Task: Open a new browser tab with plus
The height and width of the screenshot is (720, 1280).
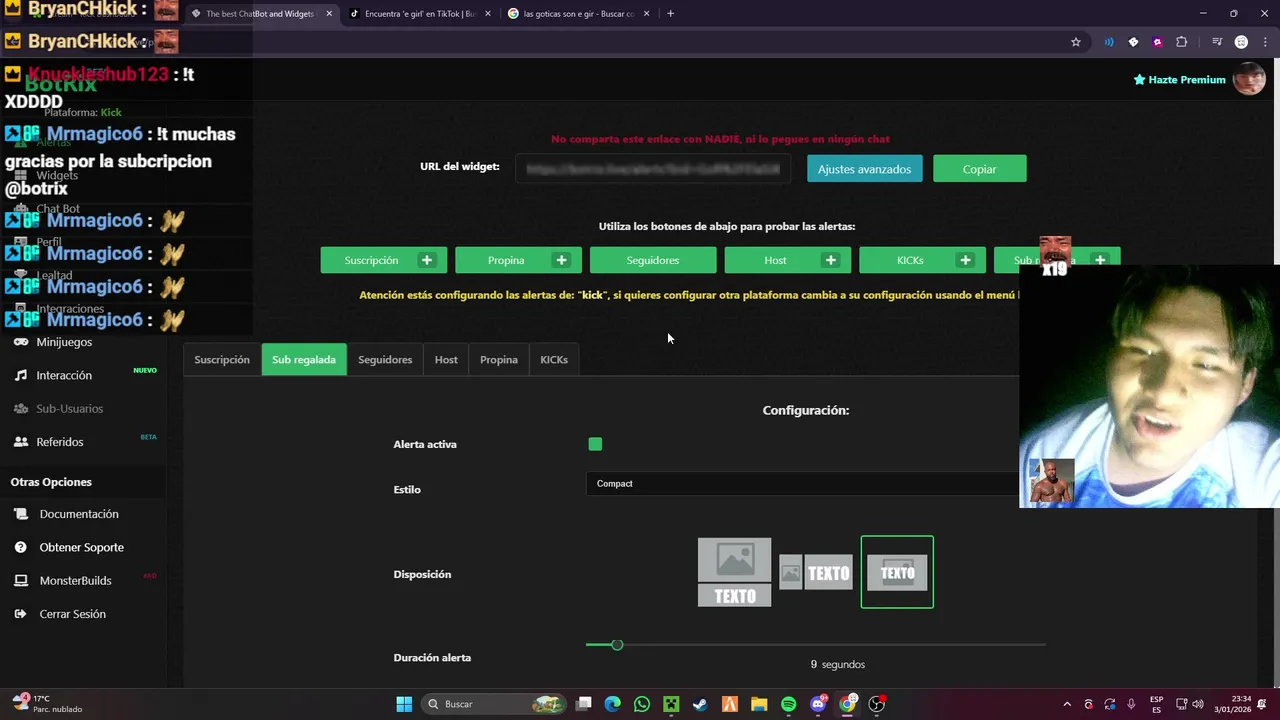Action: 670,14
